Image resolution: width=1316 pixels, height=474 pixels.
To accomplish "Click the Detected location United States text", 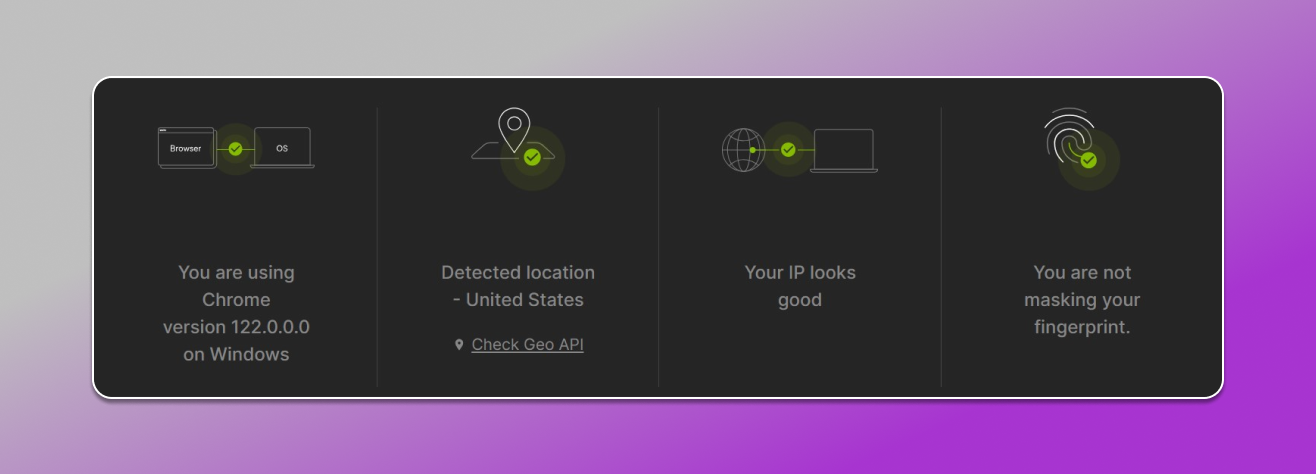I will (518, 286).
